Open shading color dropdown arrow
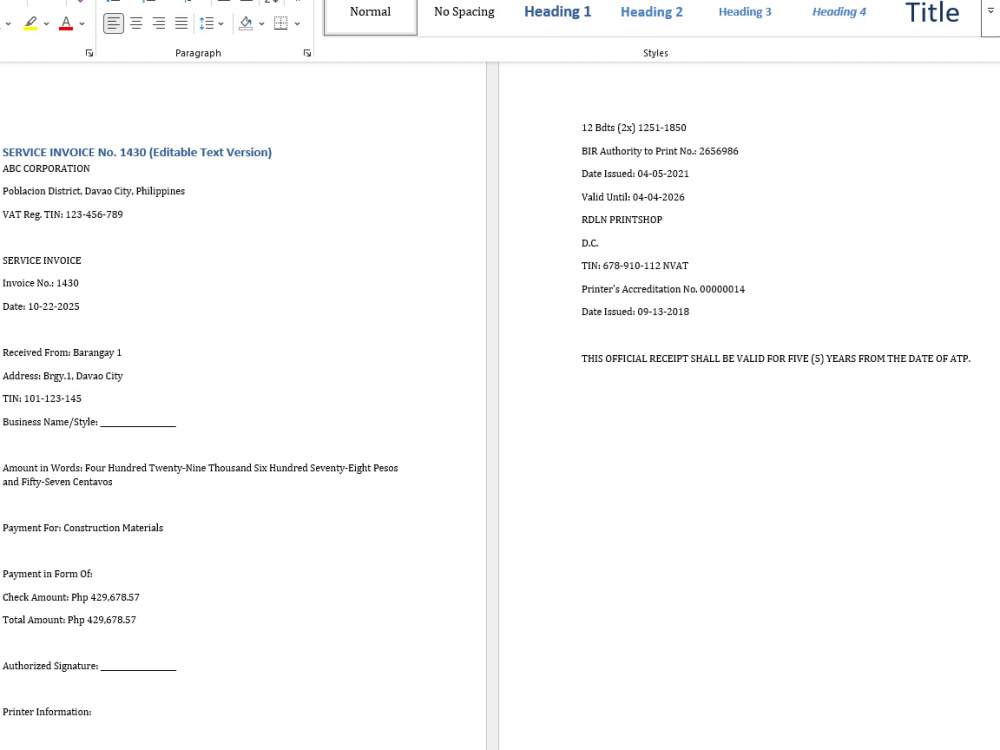 pyautogui.click(x=261, y=24)
